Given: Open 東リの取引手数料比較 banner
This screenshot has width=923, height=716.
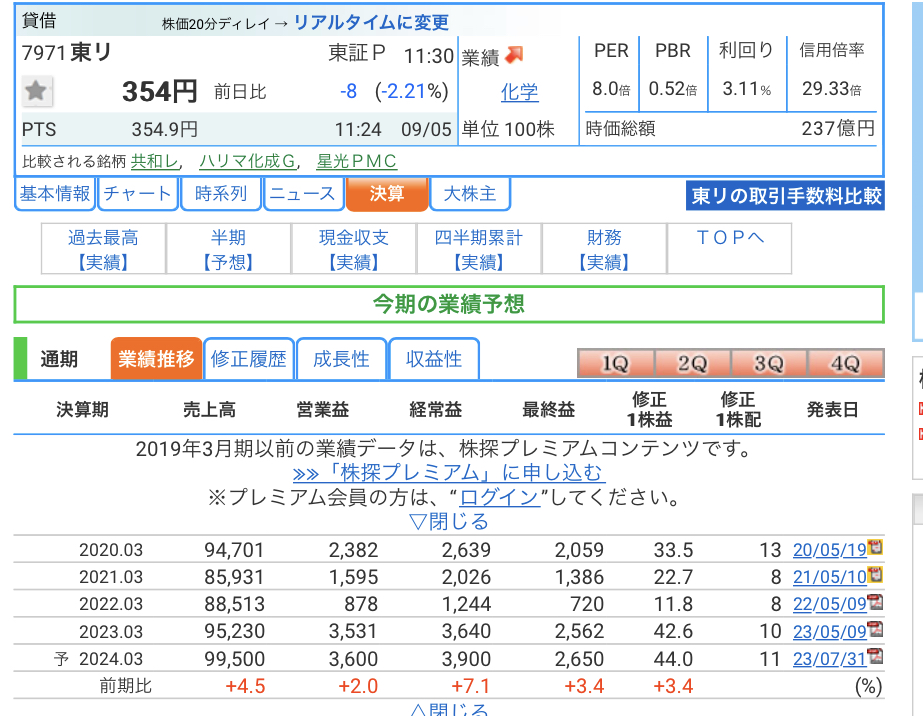Looking at the screenshot, I should pos(785,195).
